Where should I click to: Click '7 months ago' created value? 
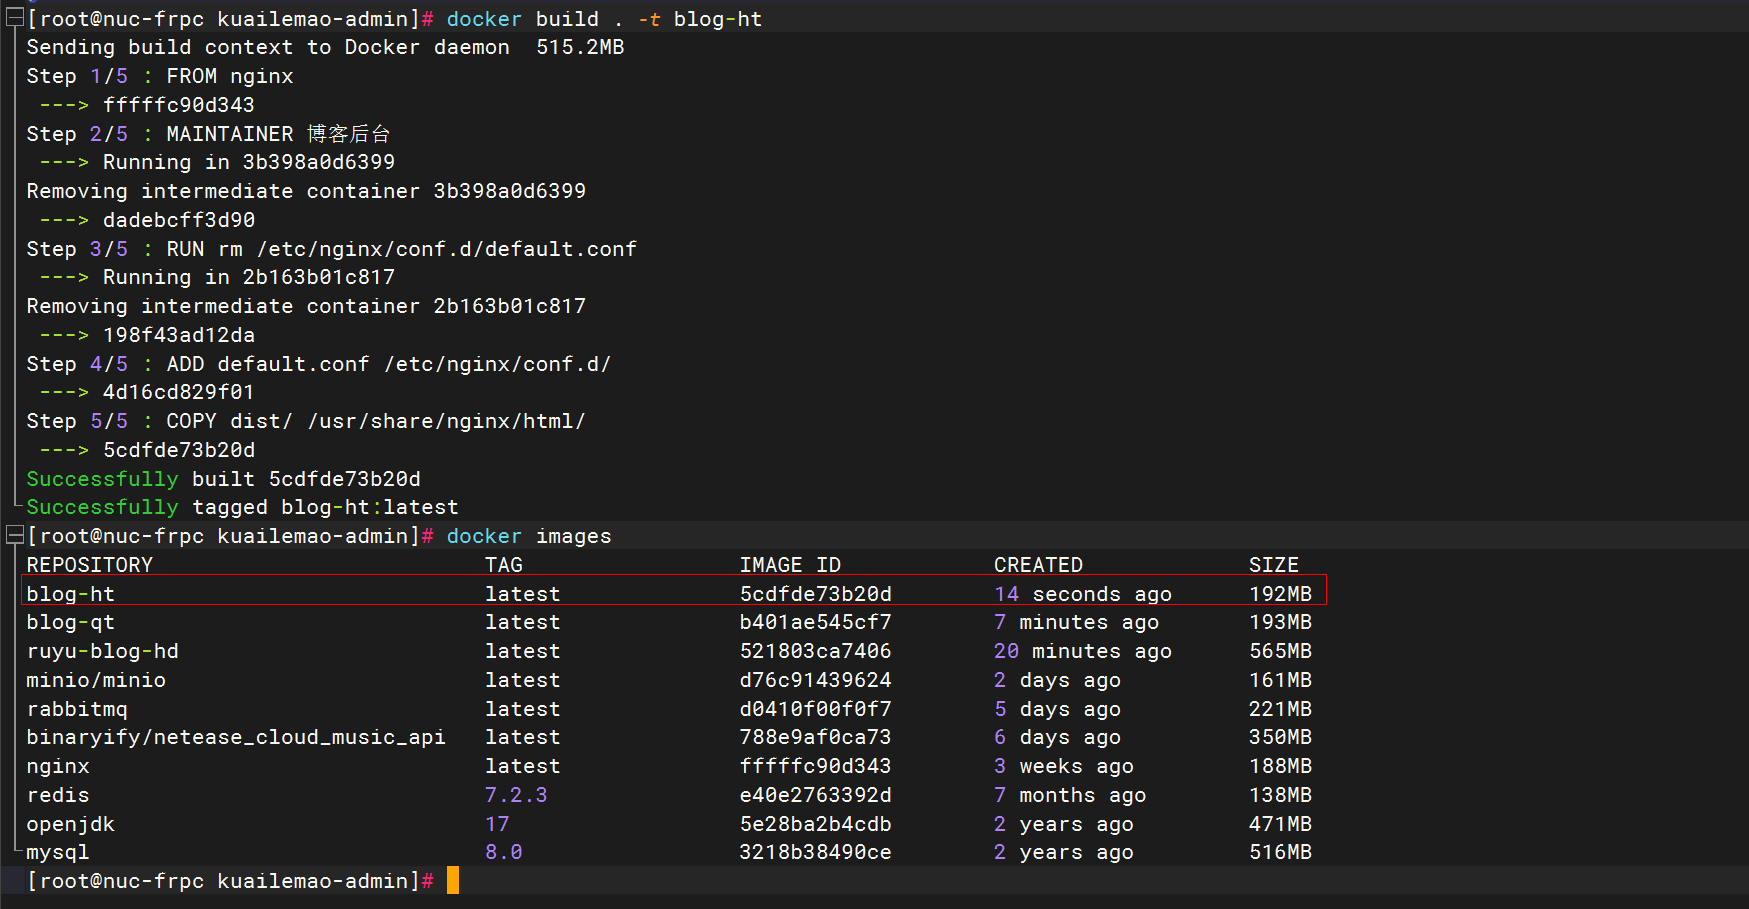pyautogui.click(x=1070, y=795)
